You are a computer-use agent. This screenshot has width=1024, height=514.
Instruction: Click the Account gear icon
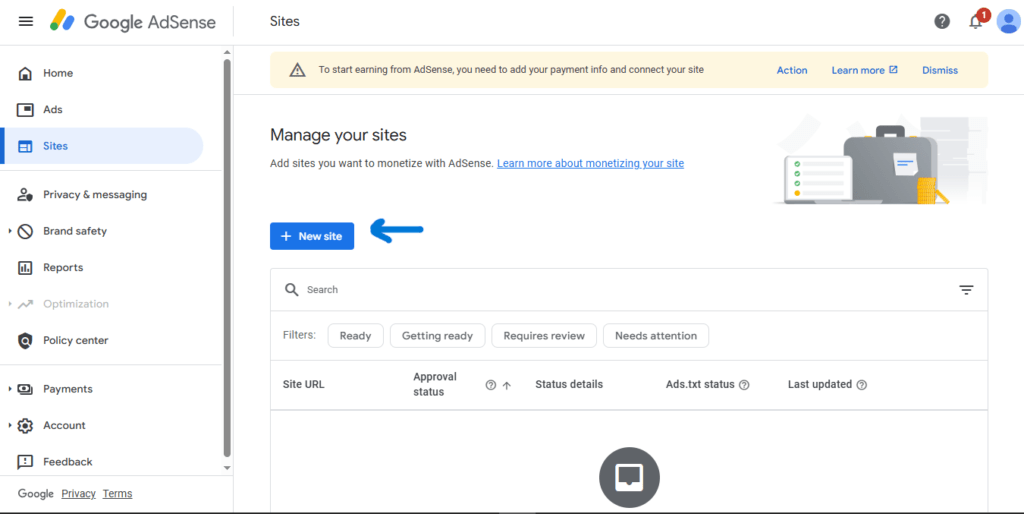point(25,426)
